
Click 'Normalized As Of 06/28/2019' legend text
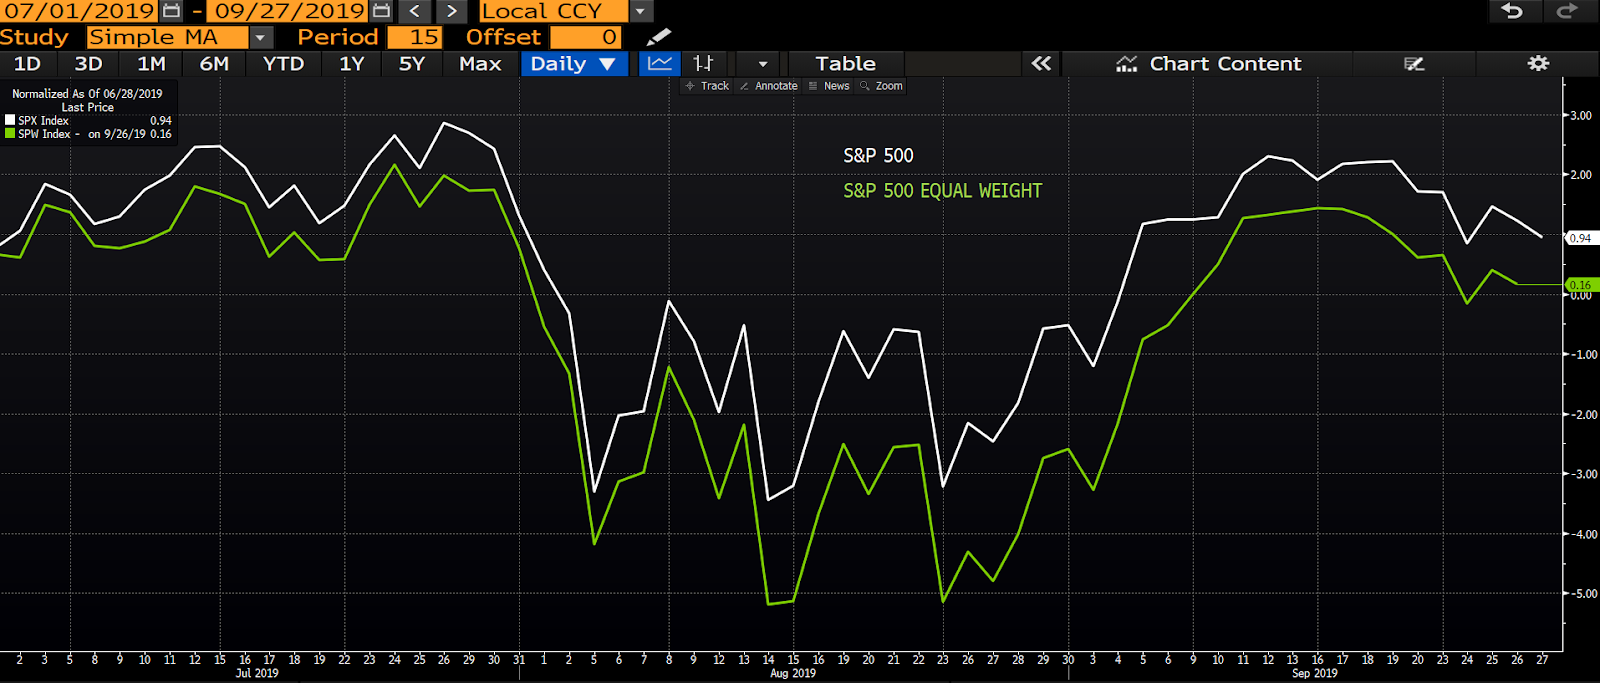tap(87, 94)
